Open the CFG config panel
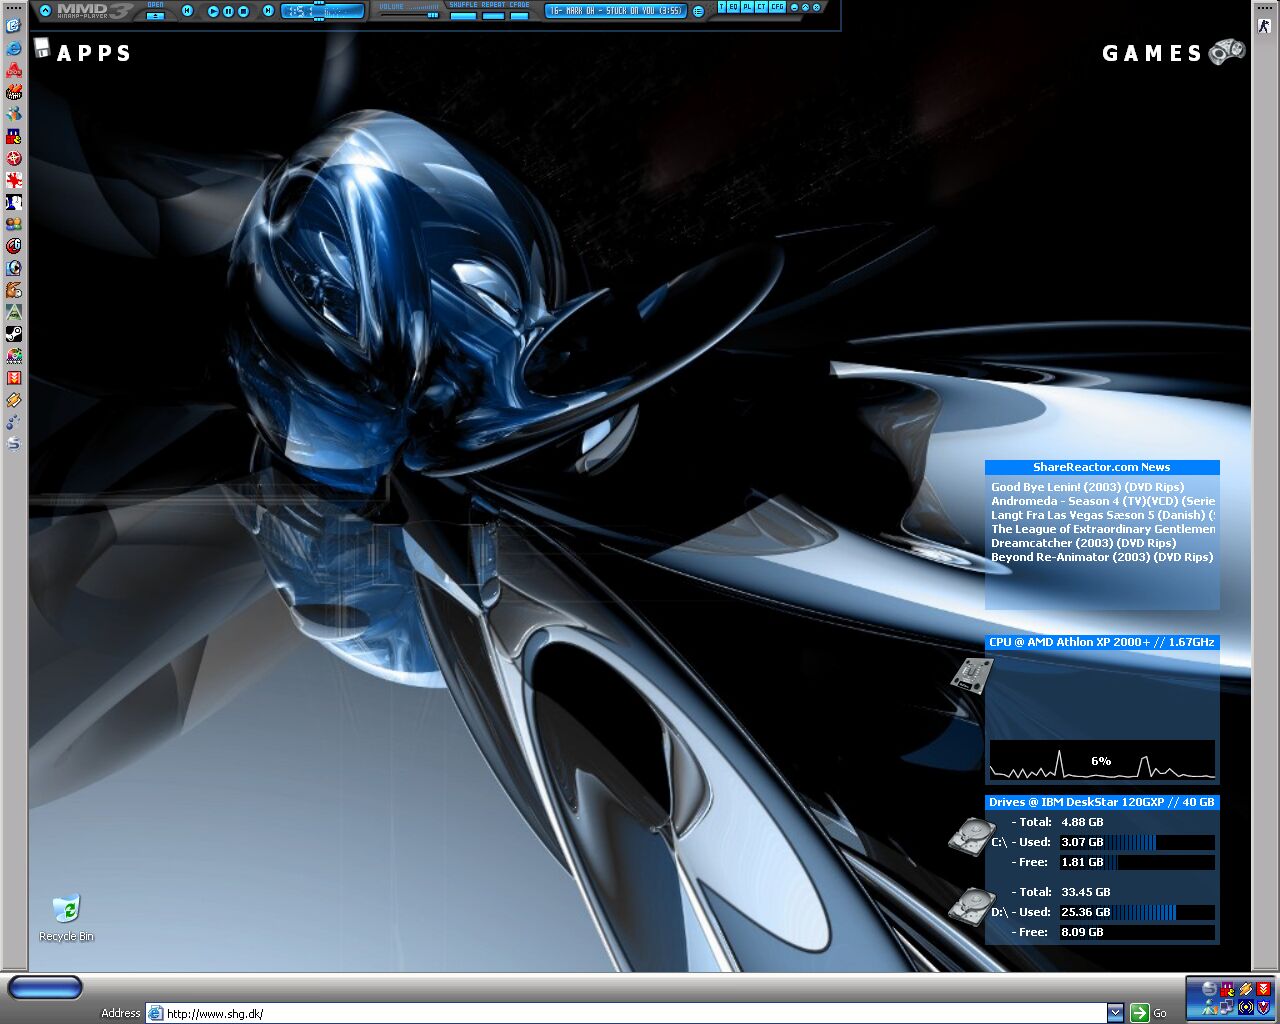The image size is (1280, 1024). coord(777,7)
